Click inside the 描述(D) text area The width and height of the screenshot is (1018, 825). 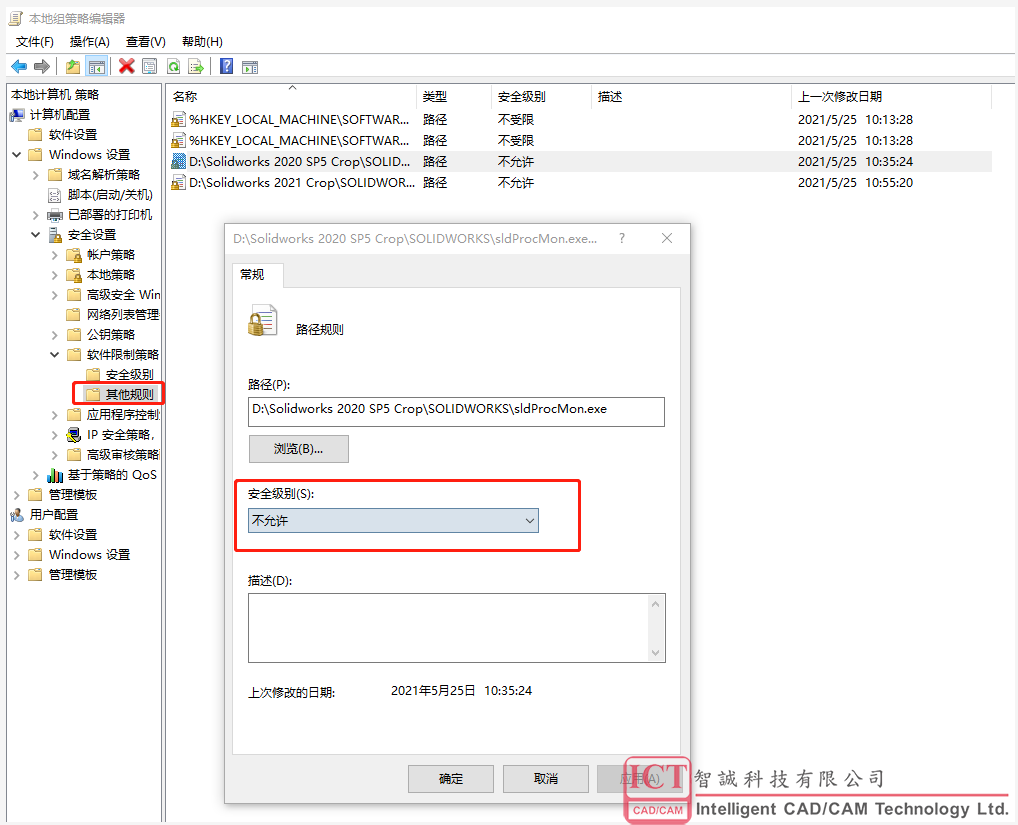(448, 628)
